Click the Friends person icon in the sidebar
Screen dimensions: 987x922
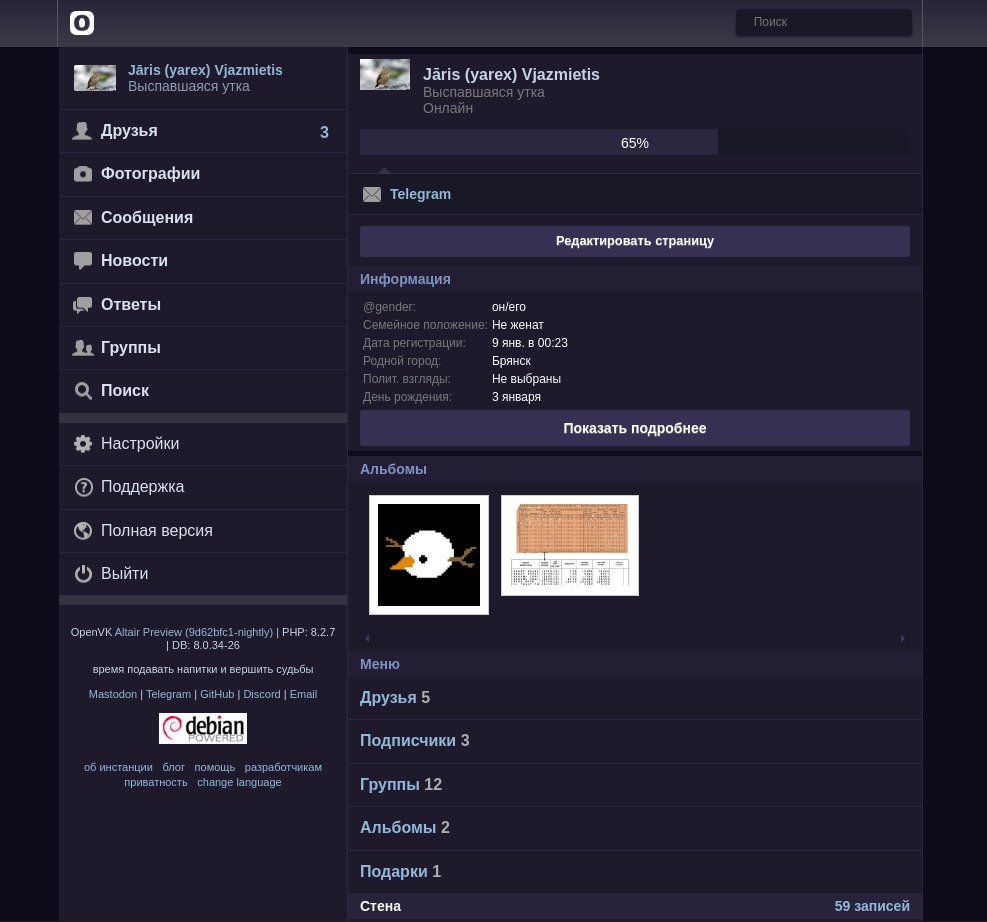point(82,131)
